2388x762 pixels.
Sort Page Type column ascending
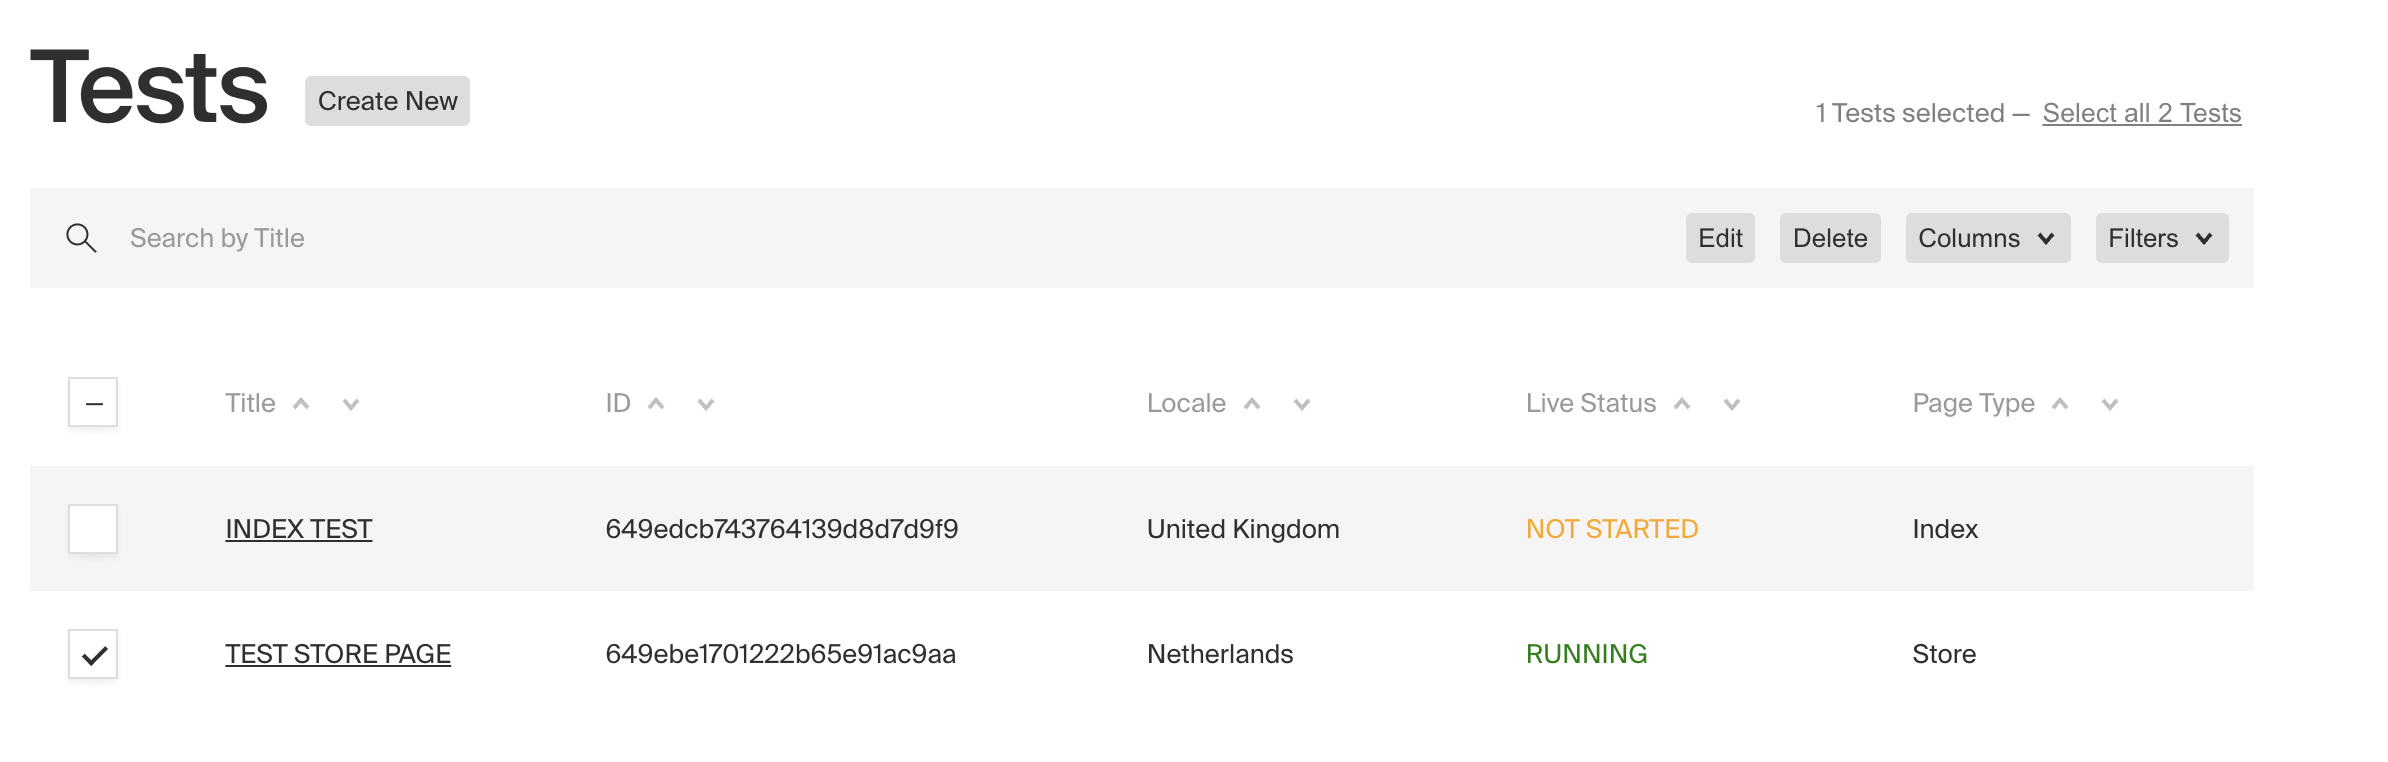pyautogui.click(x=2059, y=403)
